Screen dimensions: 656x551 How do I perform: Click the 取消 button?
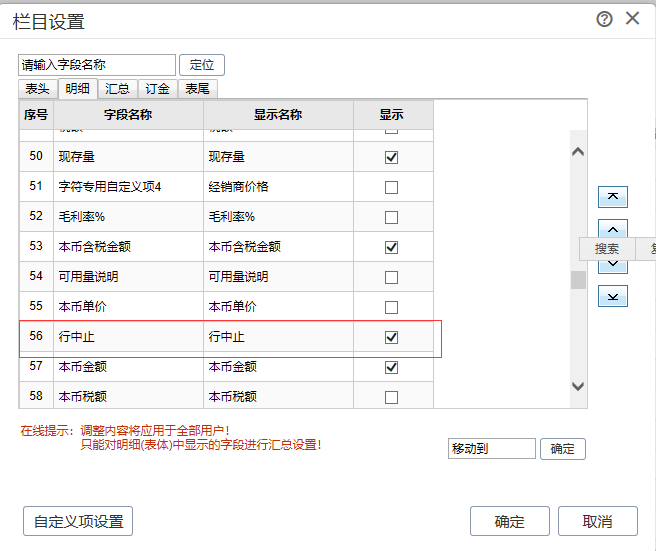pos(597,521)
